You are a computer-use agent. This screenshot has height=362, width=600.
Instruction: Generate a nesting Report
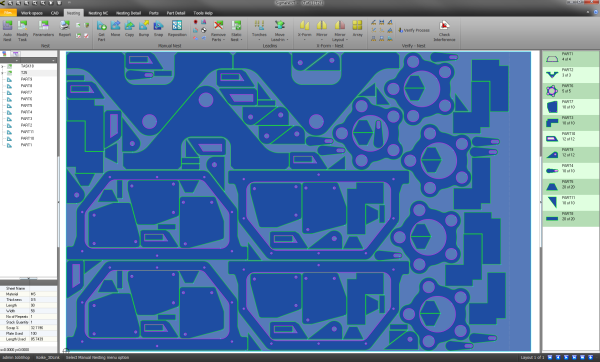pos(65,29)
